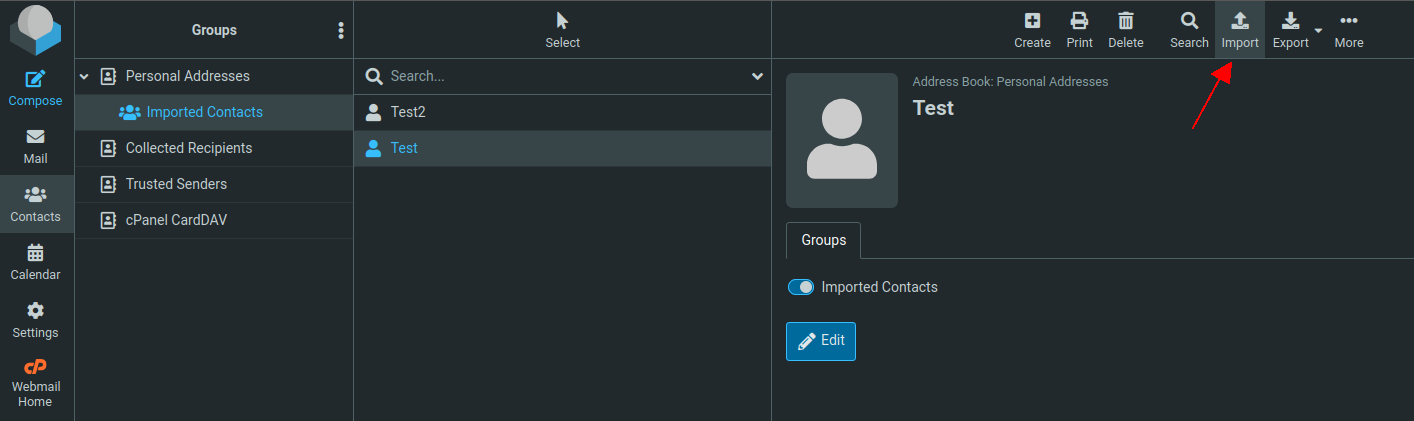Collapse the Personal Addresses tree

(84, 76)
